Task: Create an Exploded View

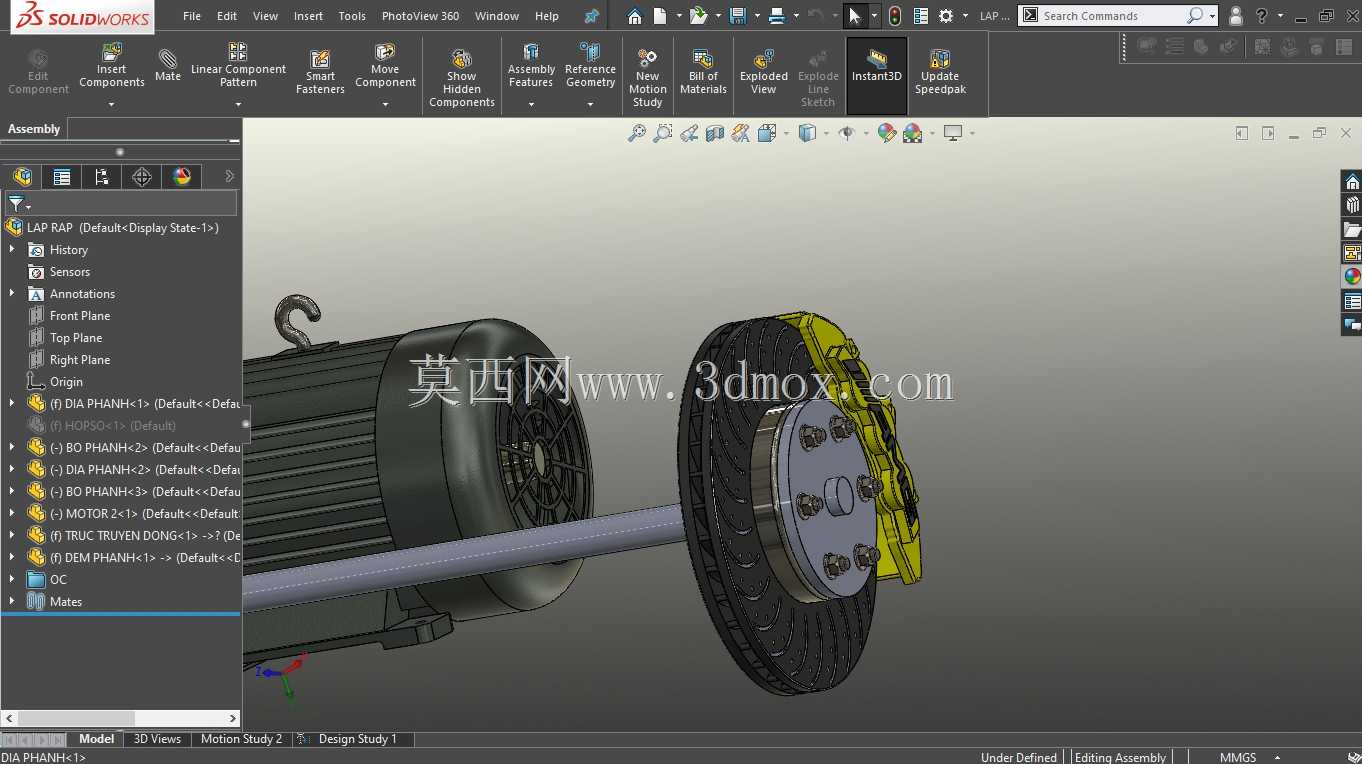Action: pyautogui.click(x=764, y=72)
